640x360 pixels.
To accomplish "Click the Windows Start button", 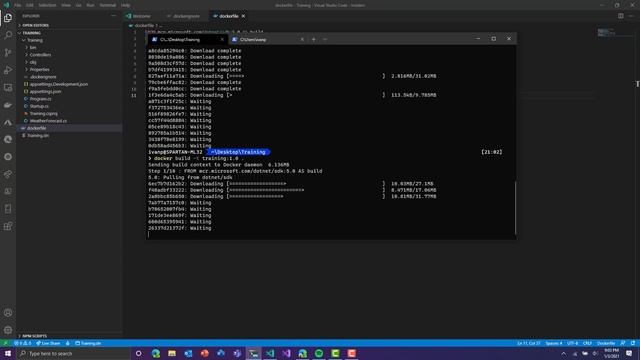I will tap(8, 353).
